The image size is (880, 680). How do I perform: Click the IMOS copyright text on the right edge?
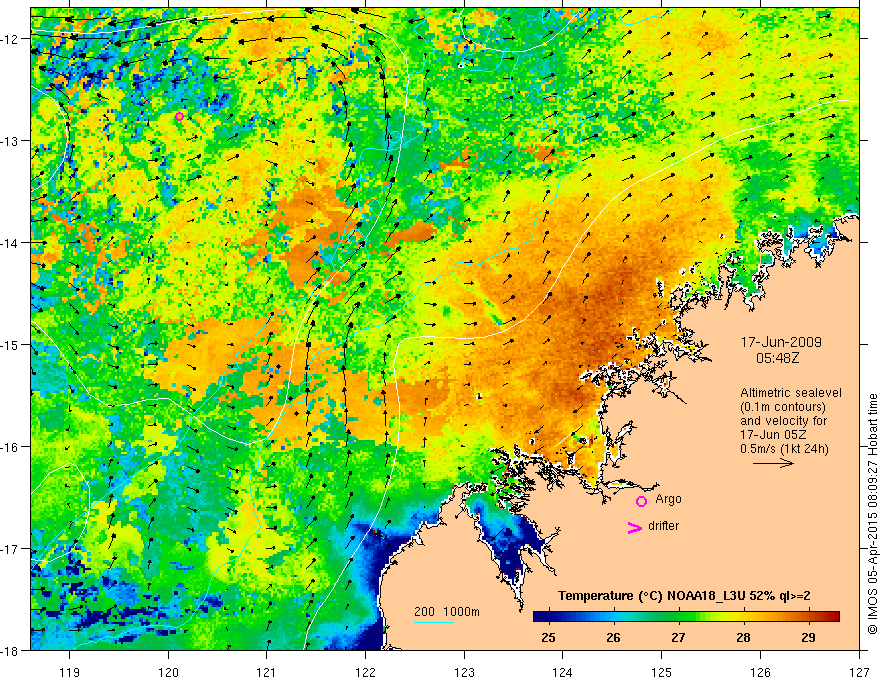pyautogui.click(x=872, y=513)
